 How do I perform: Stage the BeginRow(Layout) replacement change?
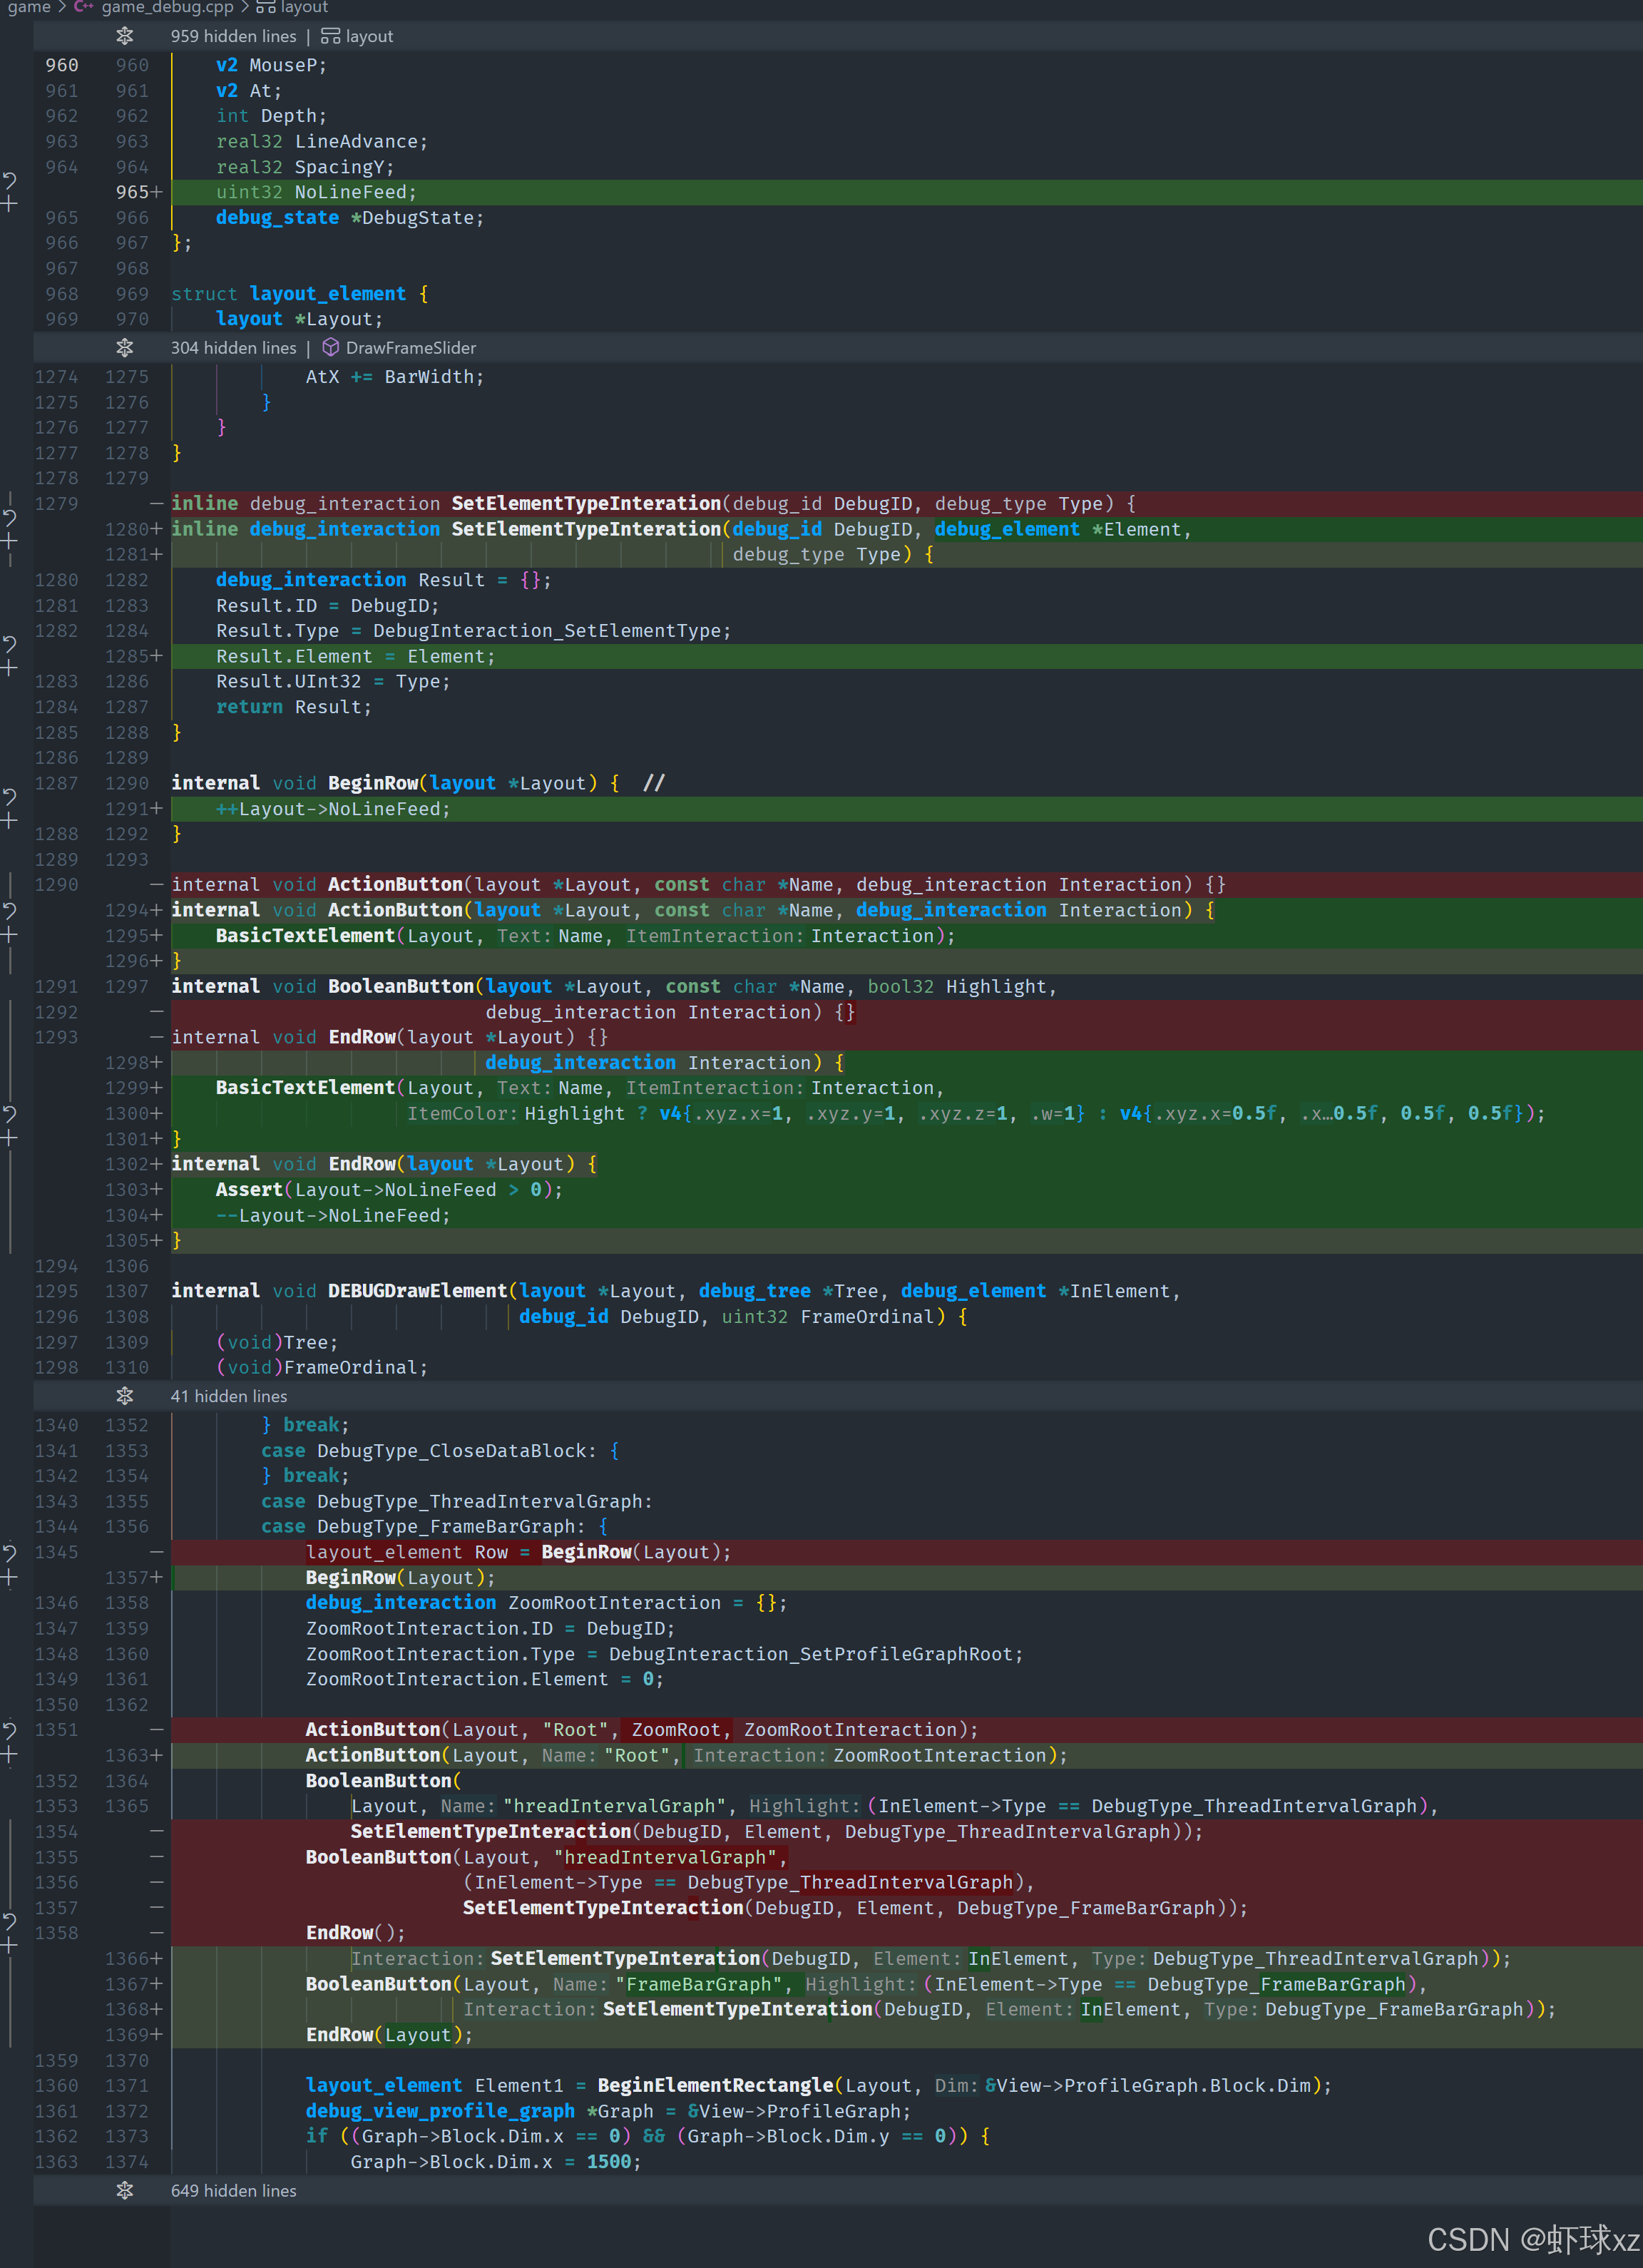click(x=10, y=1577)
